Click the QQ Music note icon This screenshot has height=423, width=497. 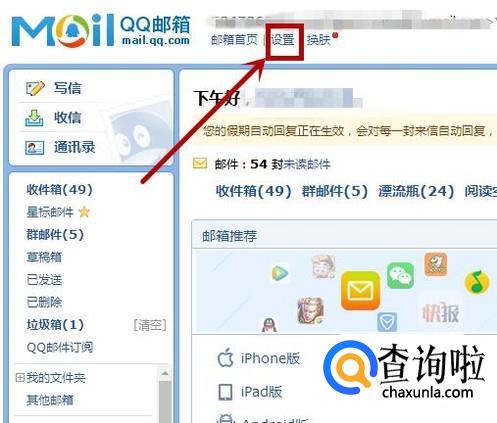(x=477, y=283)
